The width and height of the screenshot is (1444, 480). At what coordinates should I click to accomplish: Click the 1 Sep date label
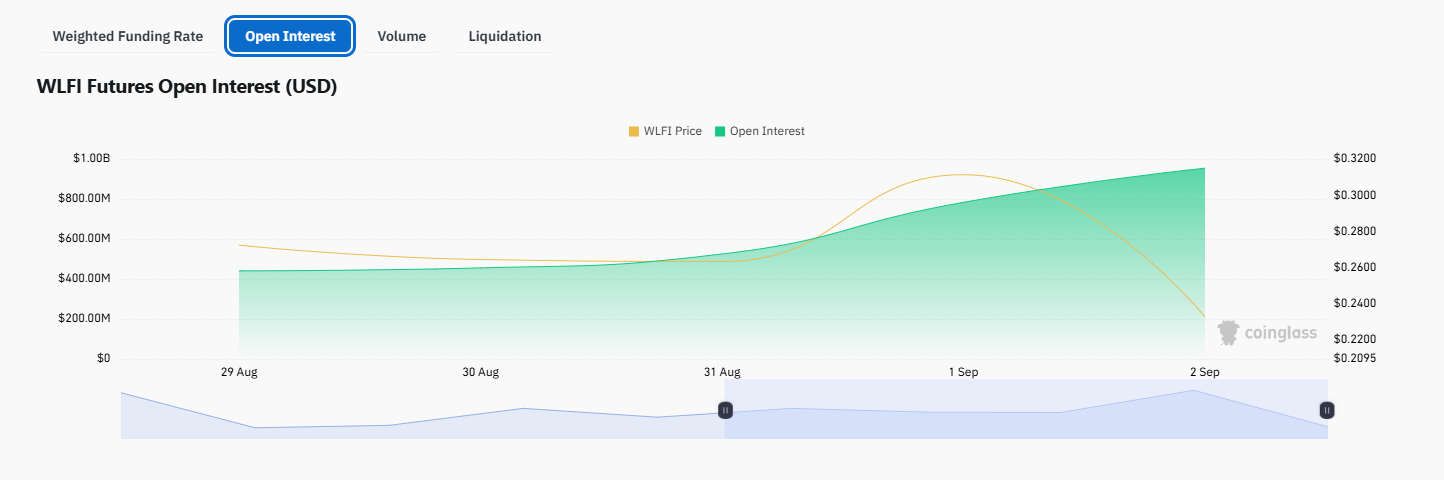click(963, 372)
